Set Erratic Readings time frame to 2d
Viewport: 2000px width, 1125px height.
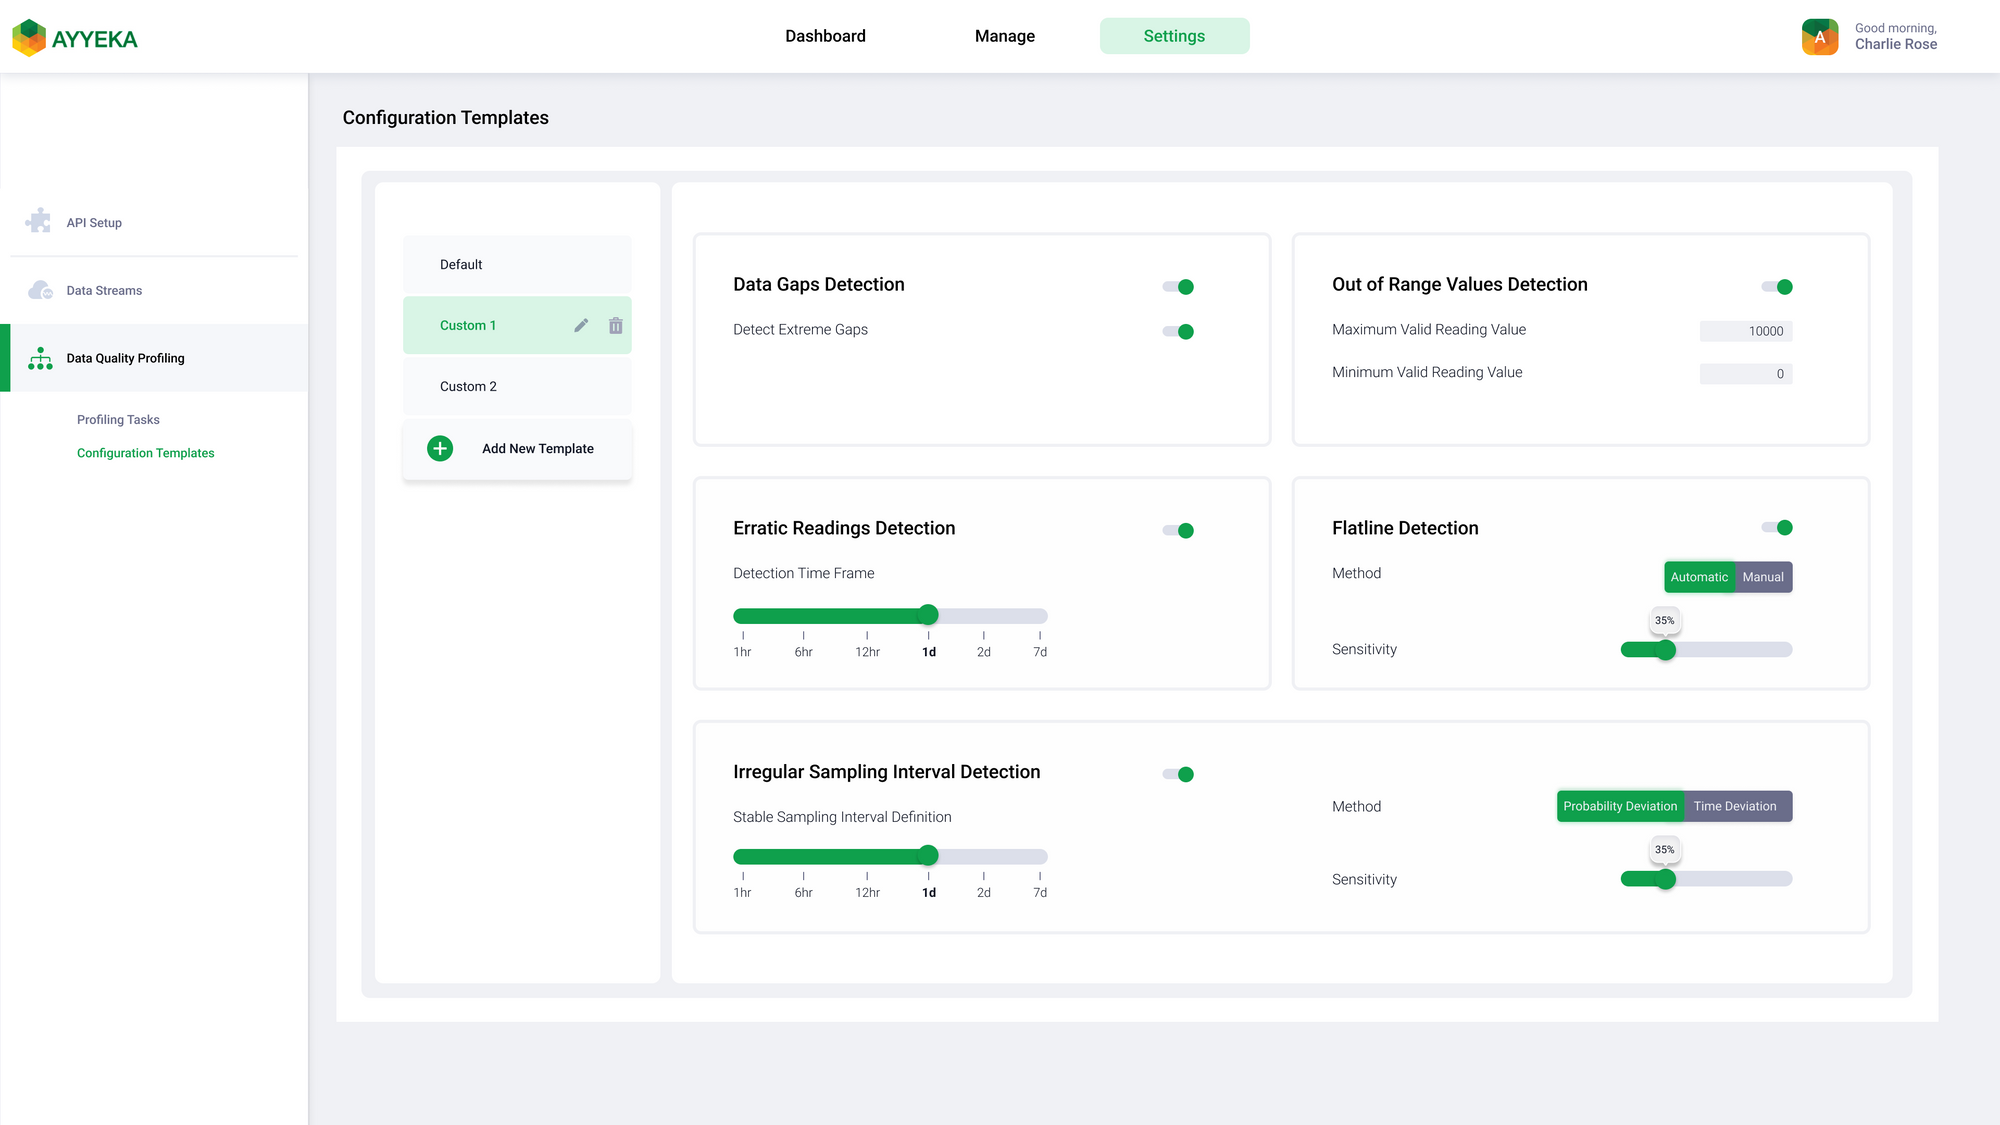[984, 616]
